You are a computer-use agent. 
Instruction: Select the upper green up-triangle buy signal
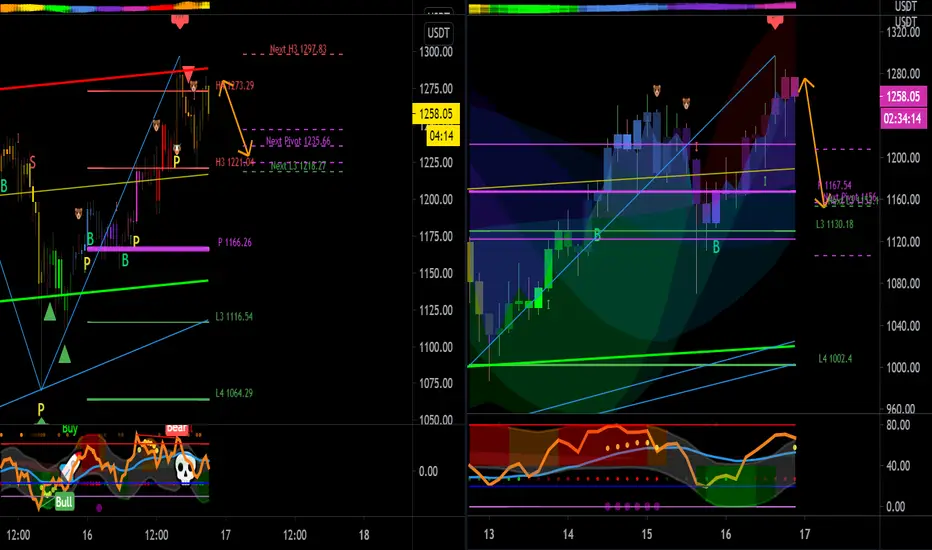pos(50,312)
